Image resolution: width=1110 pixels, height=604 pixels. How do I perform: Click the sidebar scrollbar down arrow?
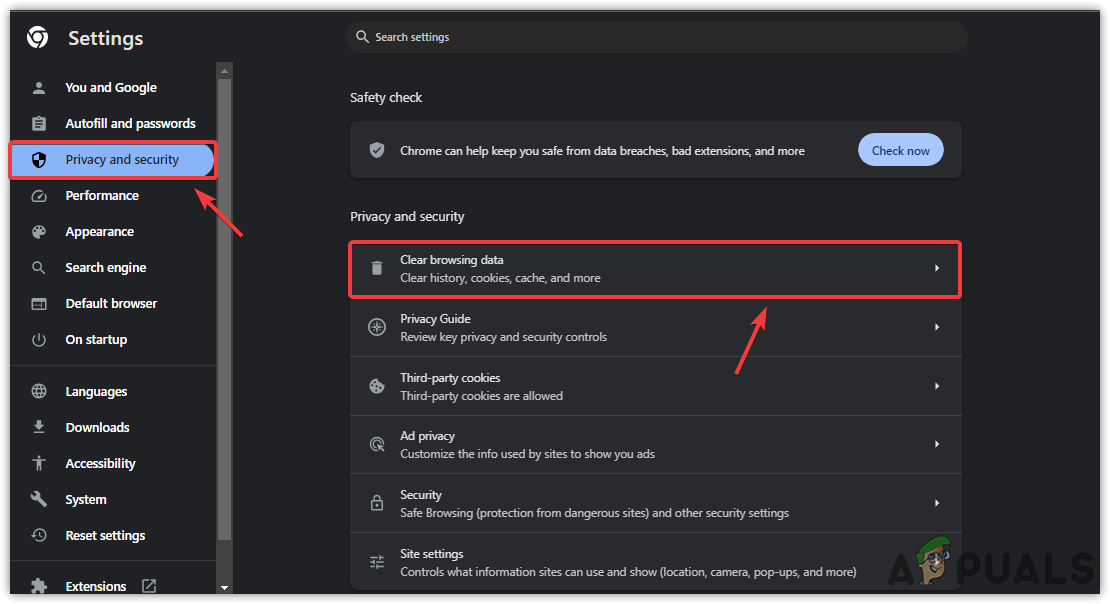224,588
